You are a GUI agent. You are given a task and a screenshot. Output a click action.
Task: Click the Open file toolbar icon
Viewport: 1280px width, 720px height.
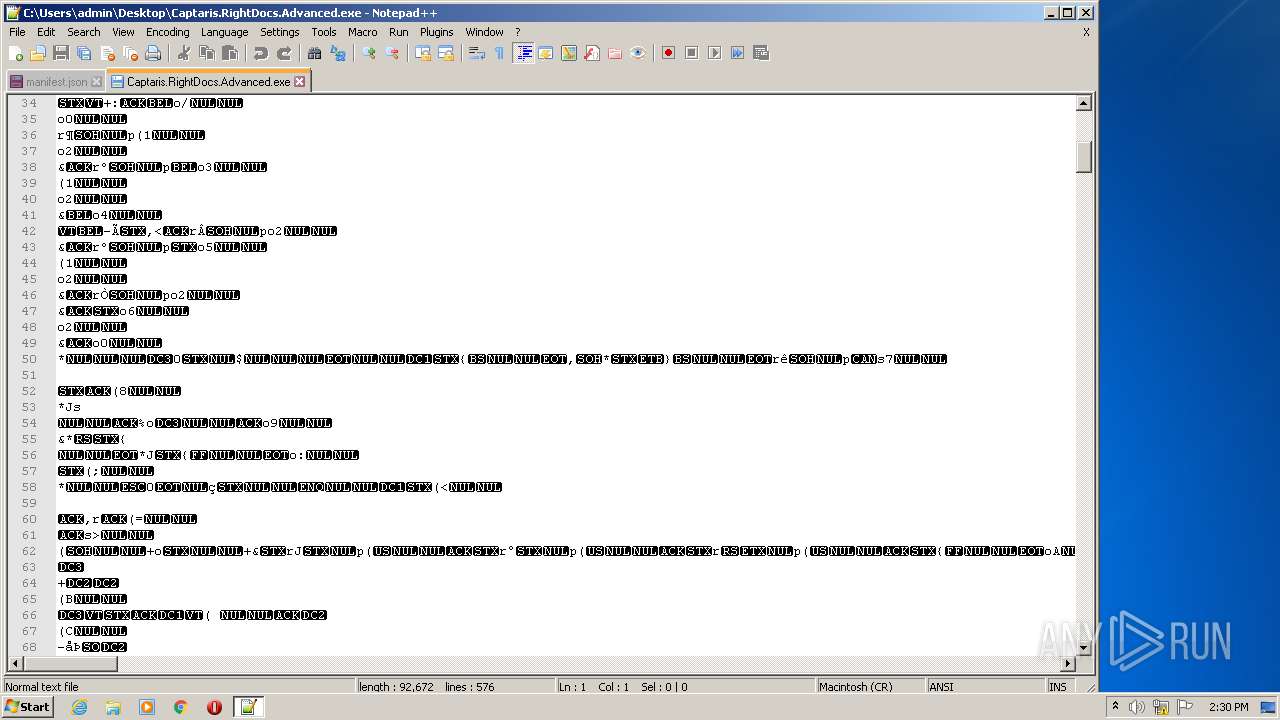tap(38, 53)
